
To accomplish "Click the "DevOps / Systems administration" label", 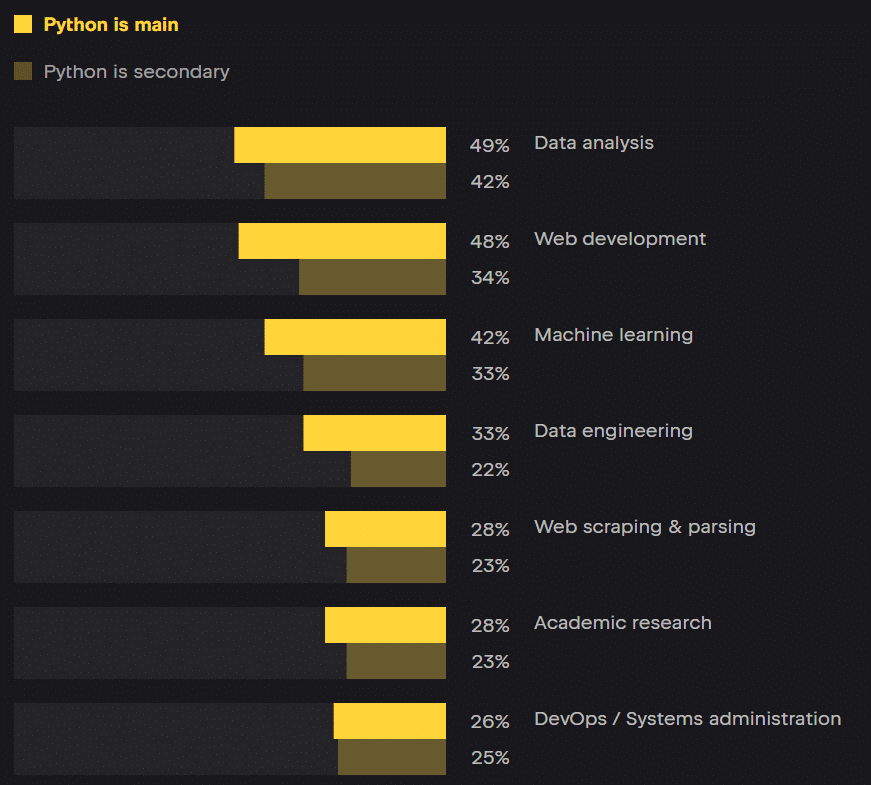I will coord(687,719).
